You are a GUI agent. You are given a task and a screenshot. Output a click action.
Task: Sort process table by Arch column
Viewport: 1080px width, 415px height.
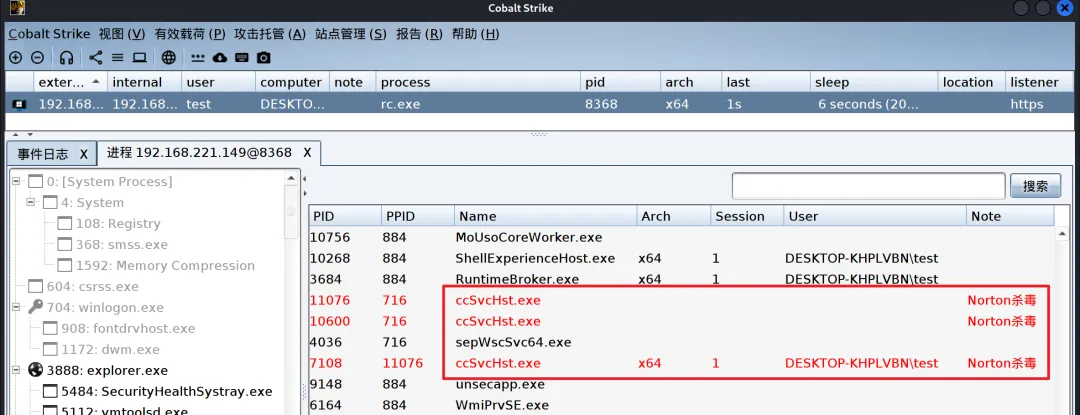click(x=674, y=216)
